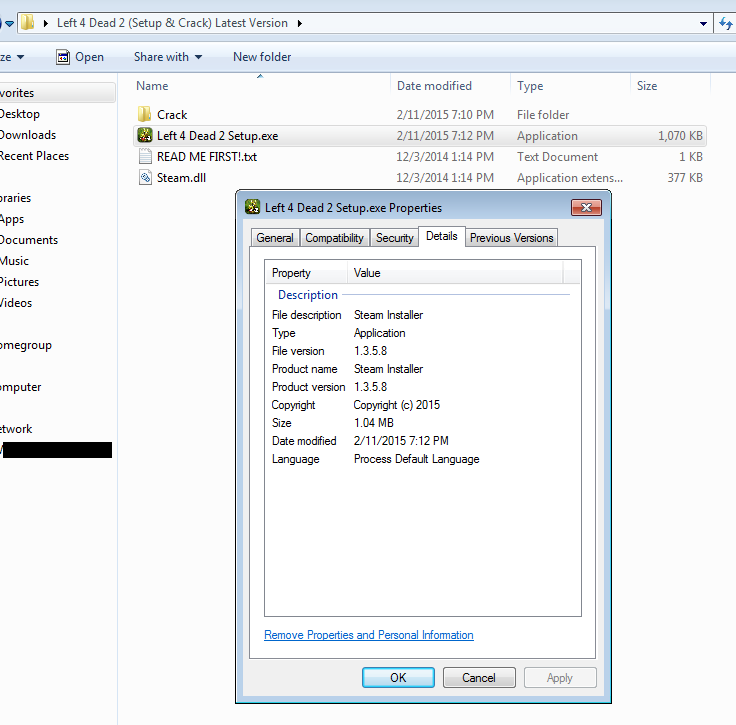This screenshot has height=725, width=736.
Task: Select the Crack folder icon
Action: (x=144, y=115)
